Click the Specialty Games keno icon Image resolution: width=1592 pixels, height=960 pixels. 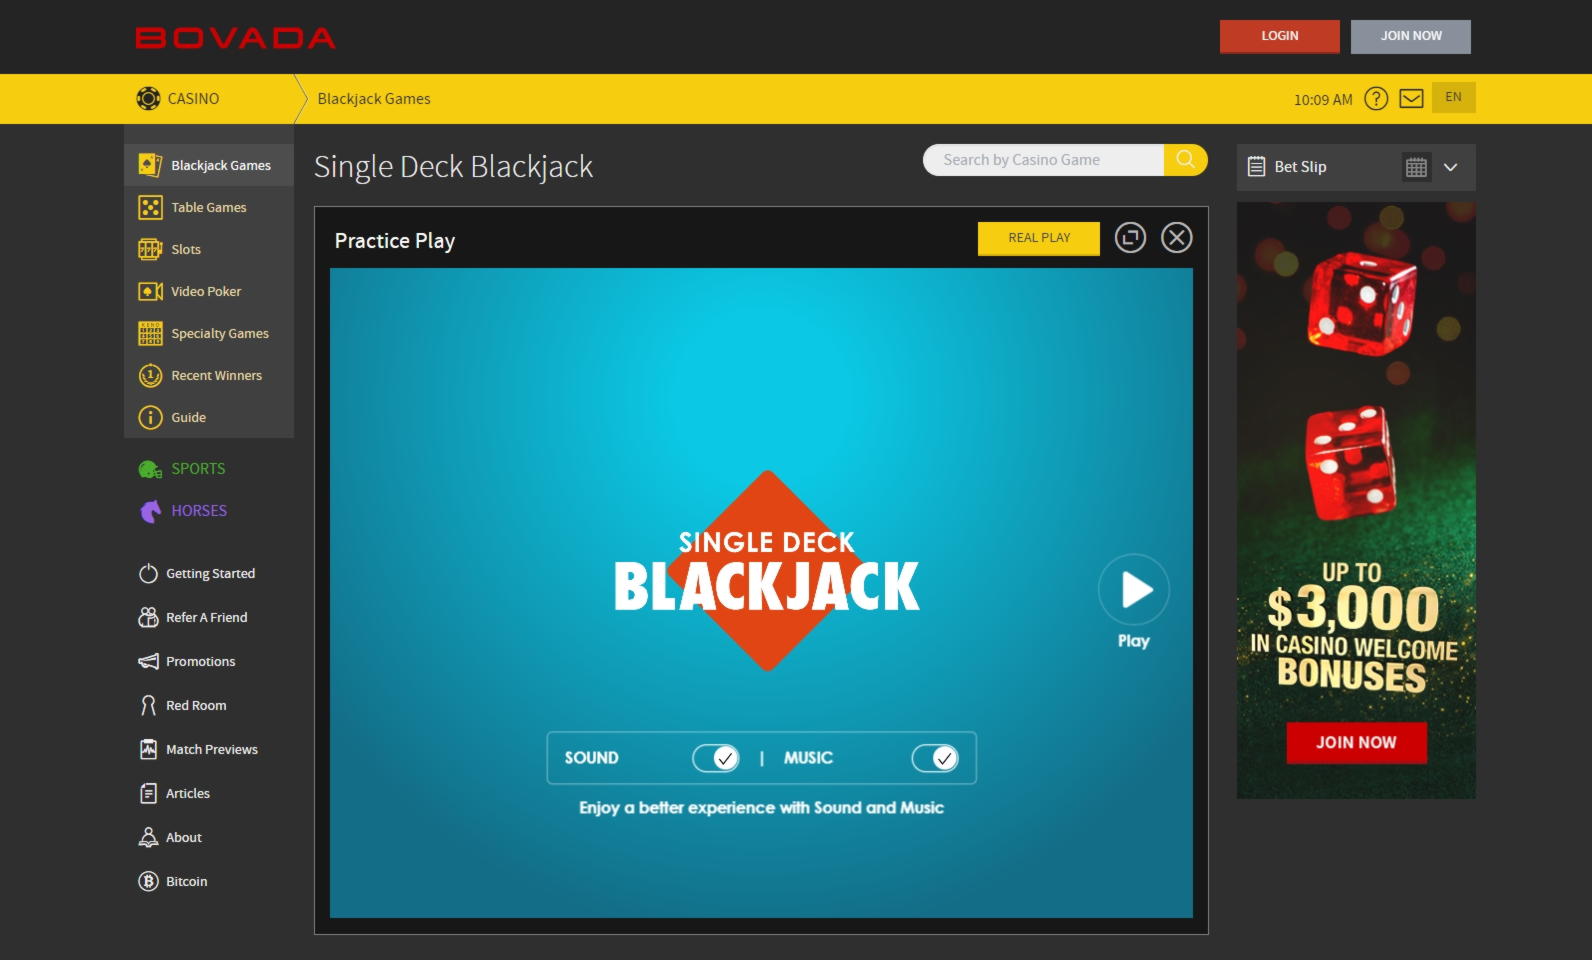(x=150, y=333)
